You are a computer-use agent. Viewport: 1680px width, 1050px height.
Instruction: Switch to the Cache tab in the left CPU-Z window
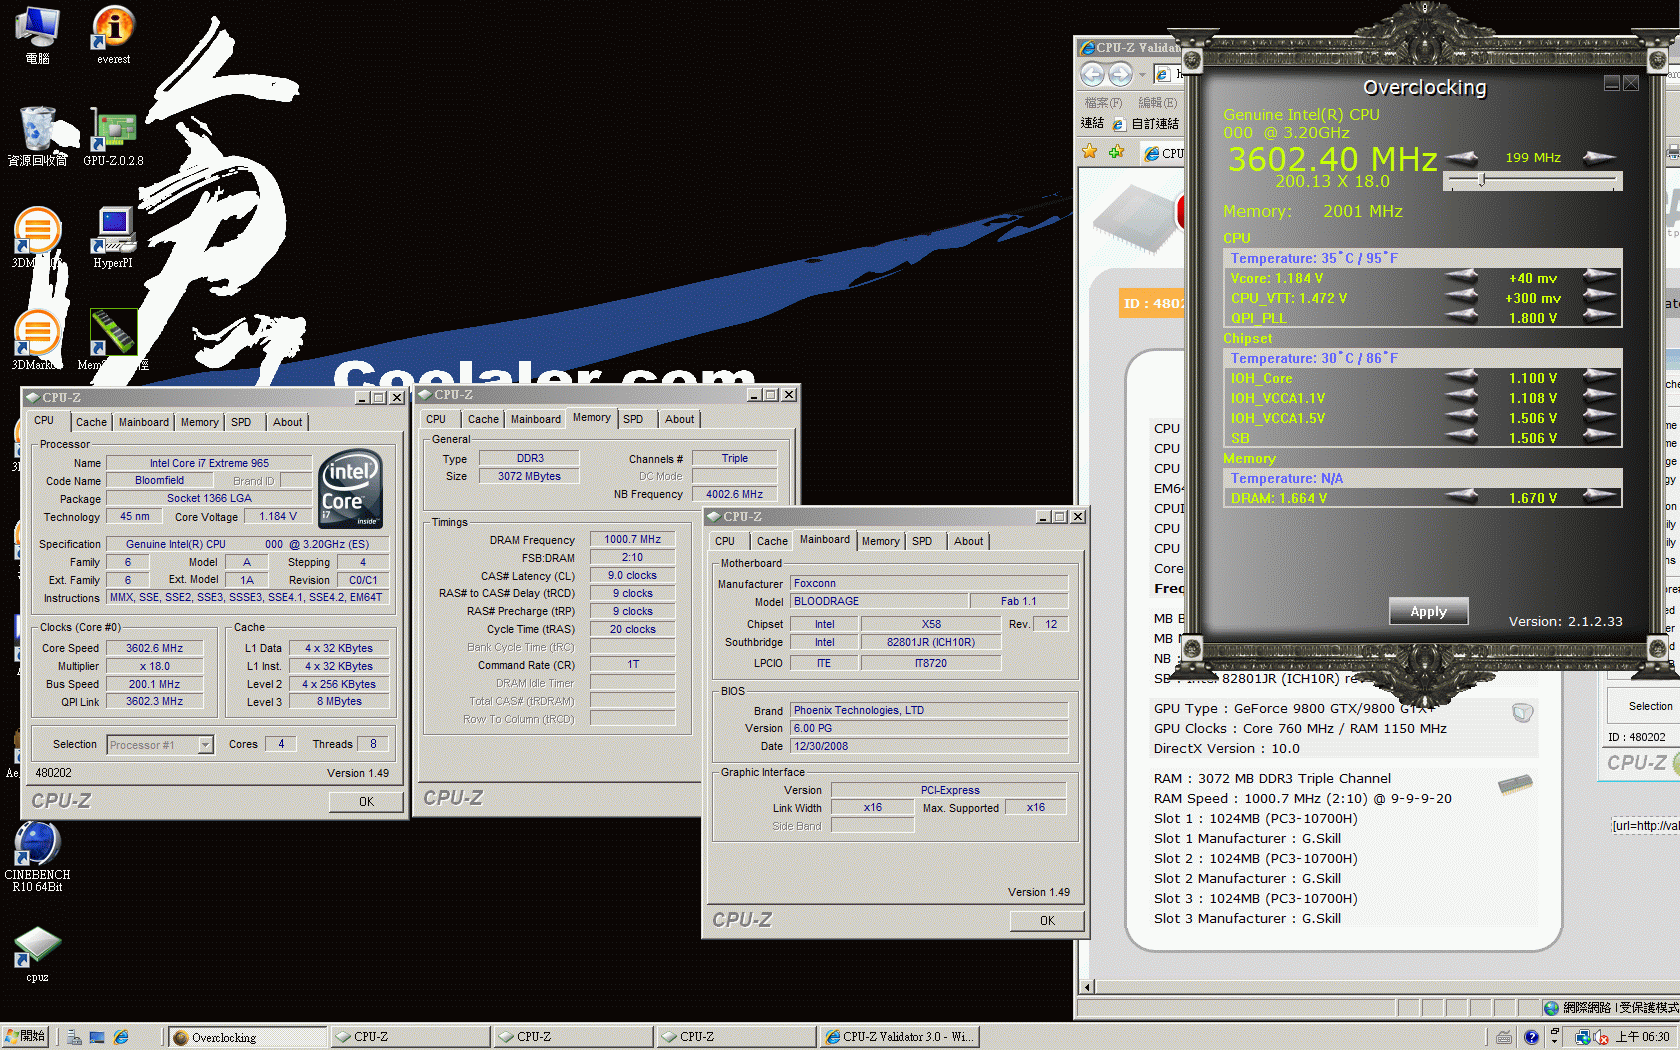pos(91,422)
